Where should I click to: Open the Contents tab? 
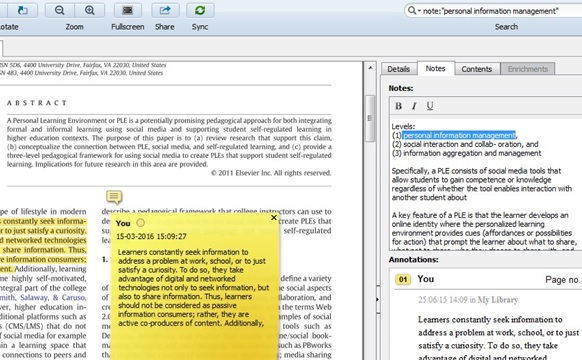477,69
